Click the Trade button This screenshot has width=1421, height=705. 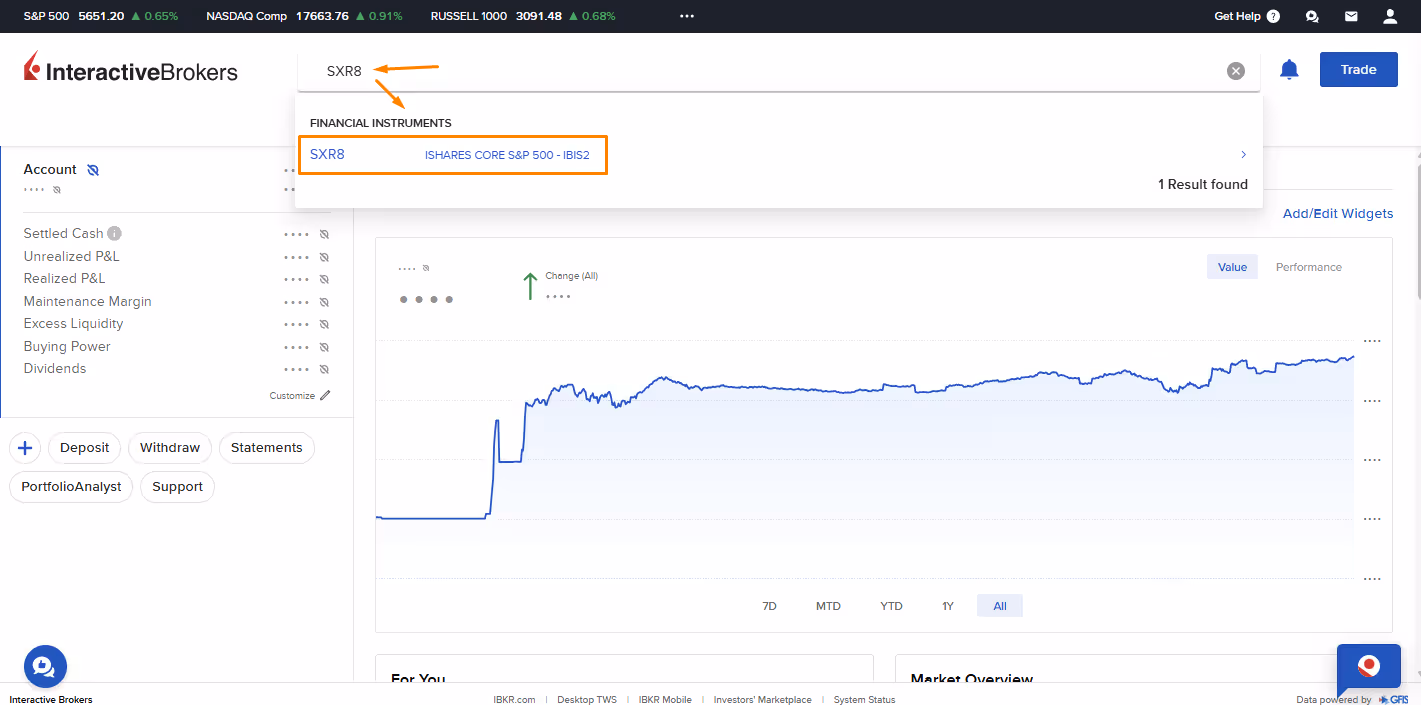tap(1359, 70)
